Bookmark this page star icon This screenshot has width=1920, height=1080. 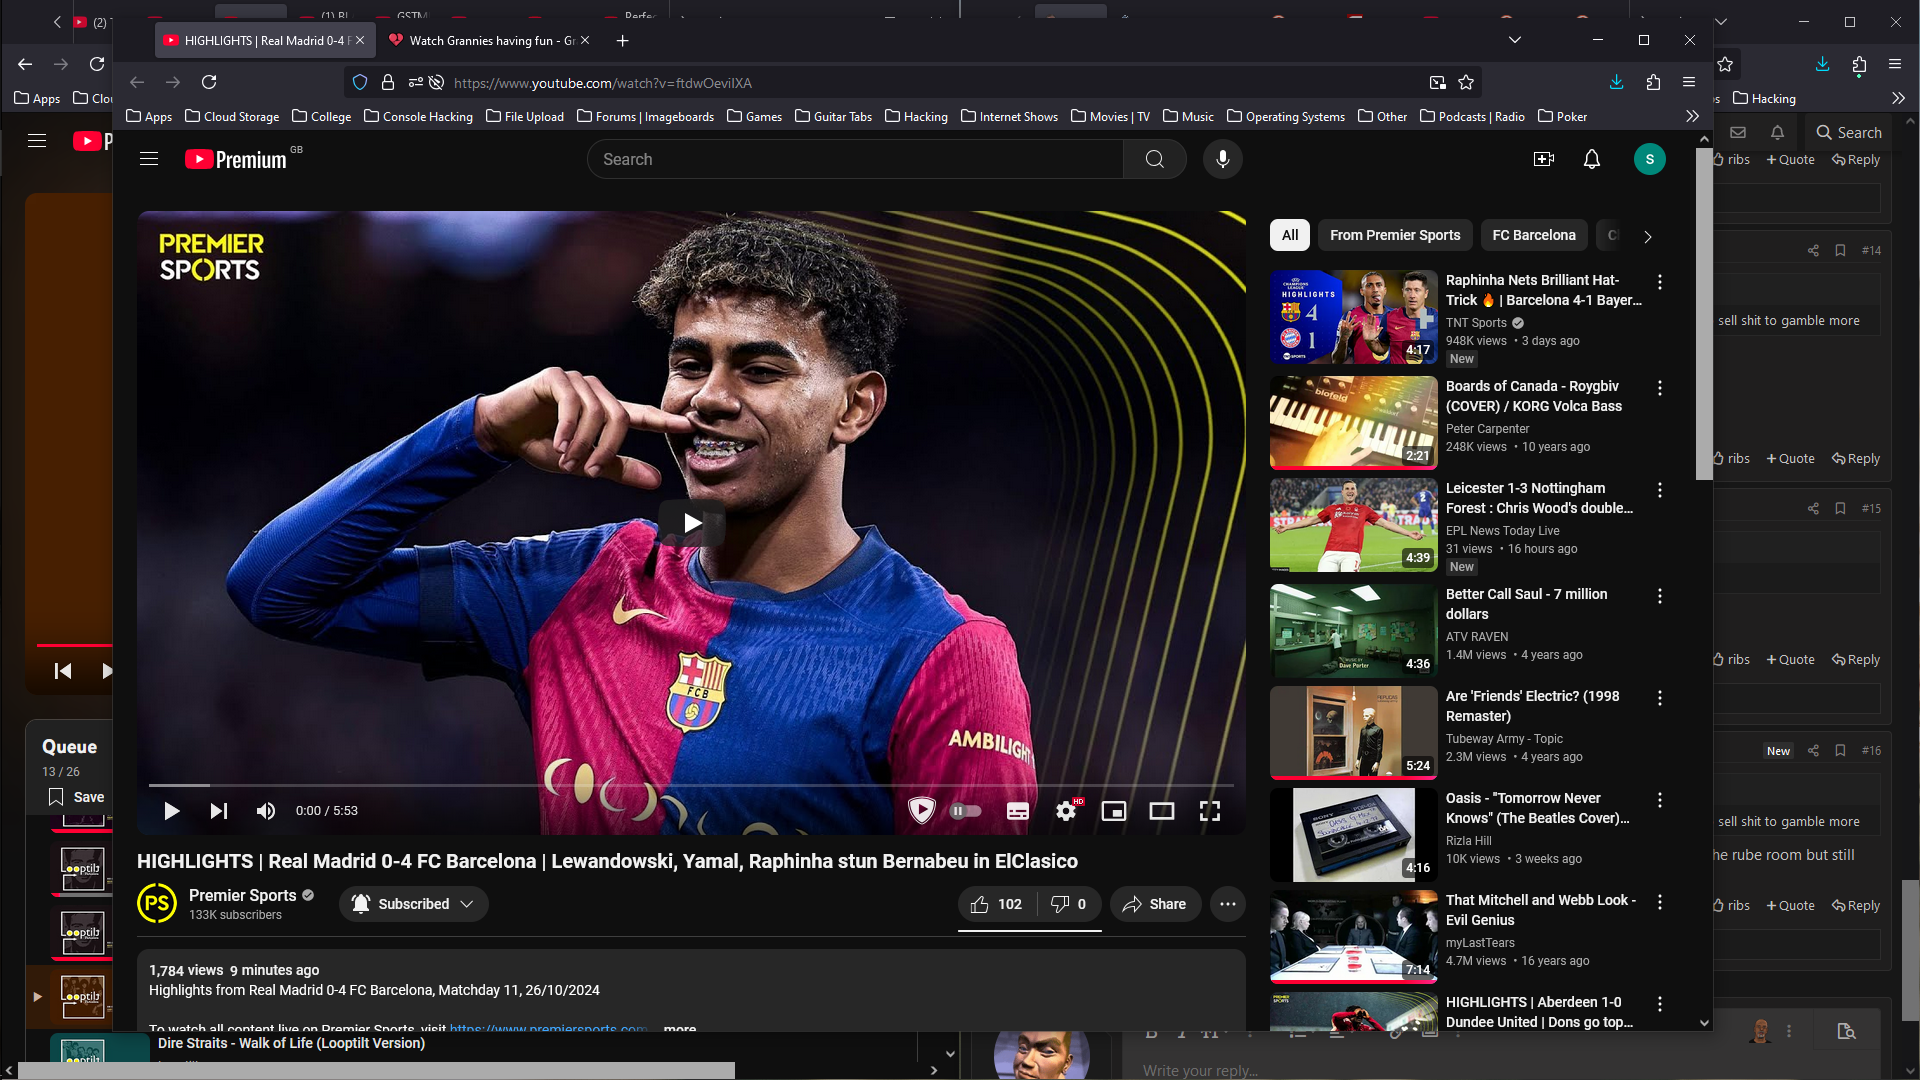tap(1466, 83)
